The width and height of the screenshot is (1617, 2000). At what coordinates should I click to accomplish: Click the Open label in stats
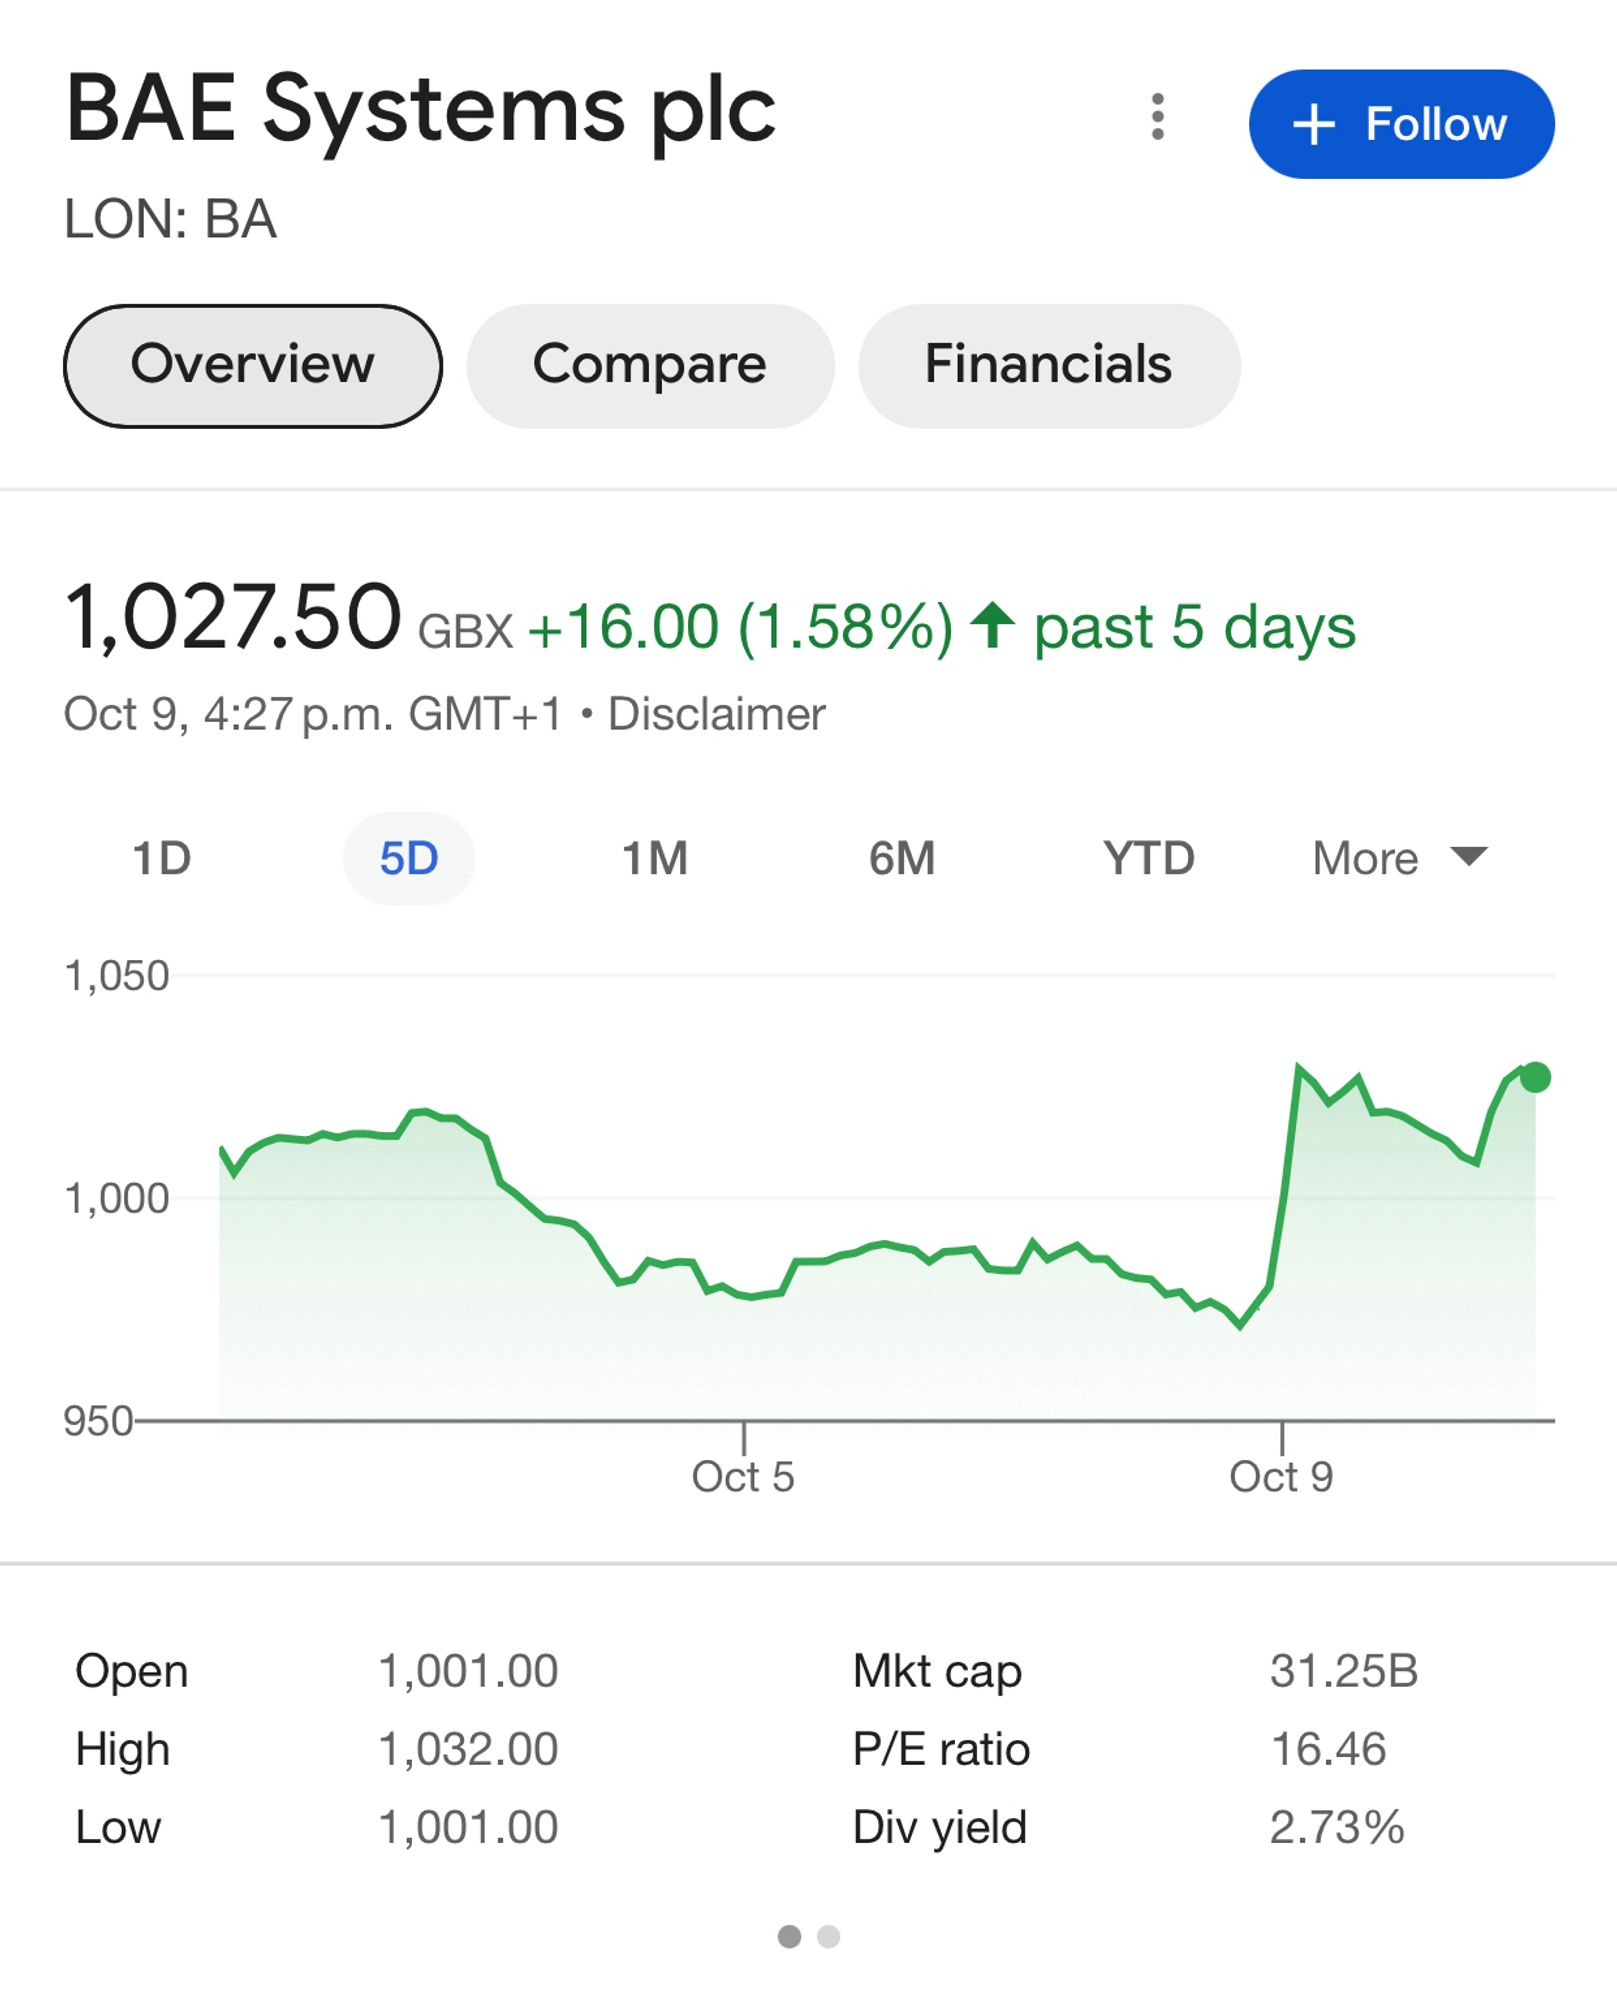(132, 1671)
